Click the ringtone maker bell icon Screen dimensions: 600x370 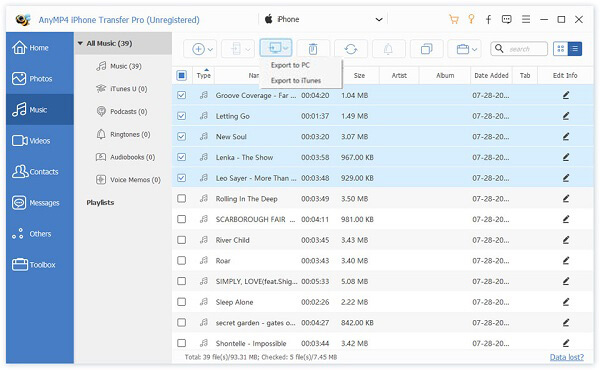click(388, 49)
